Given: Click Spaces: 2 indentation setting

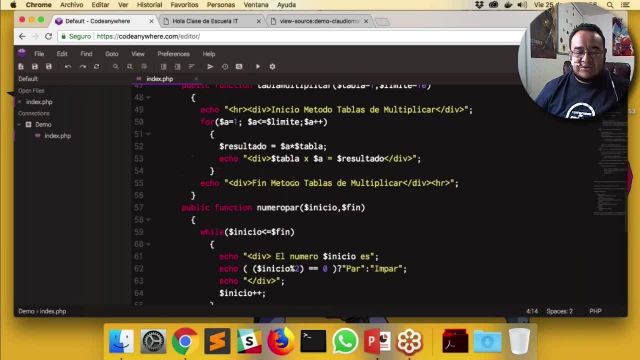Looking at the screenshot, I should pyautogui.click(x=560, y=311).
